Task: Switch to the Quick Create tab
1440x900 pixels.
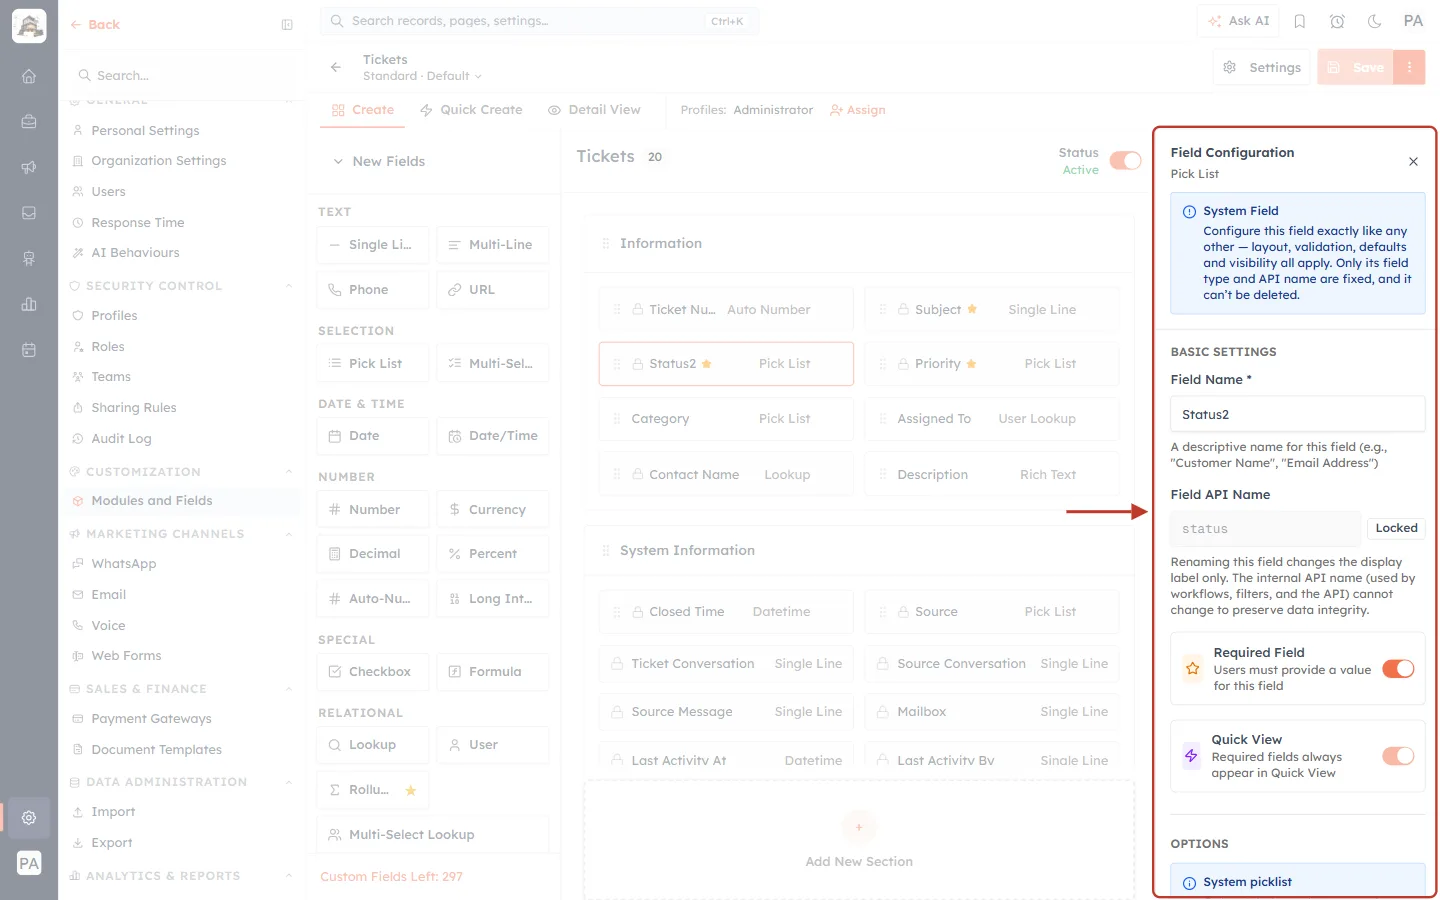Action: [x=471, y=110]
